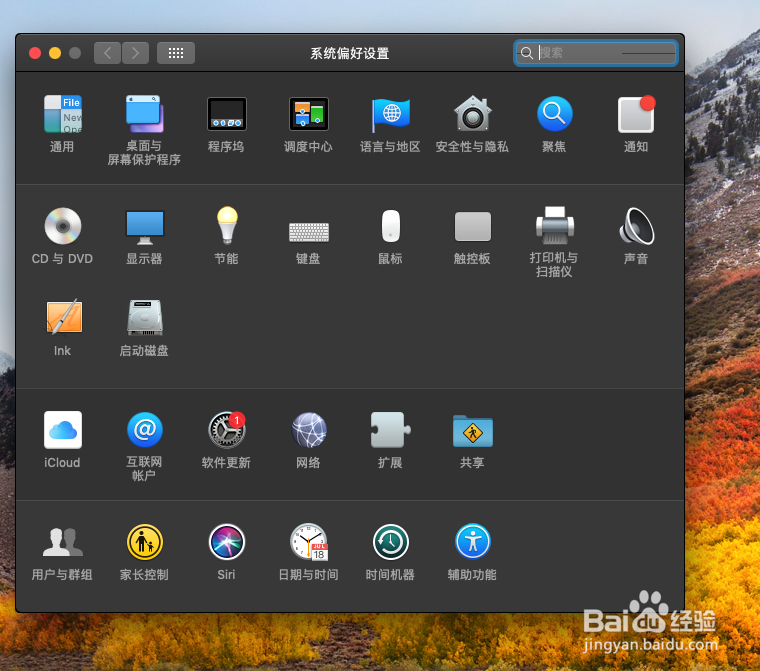Click the back navigation arrow
Screen dimensions: 760x671
pos(107,53)
